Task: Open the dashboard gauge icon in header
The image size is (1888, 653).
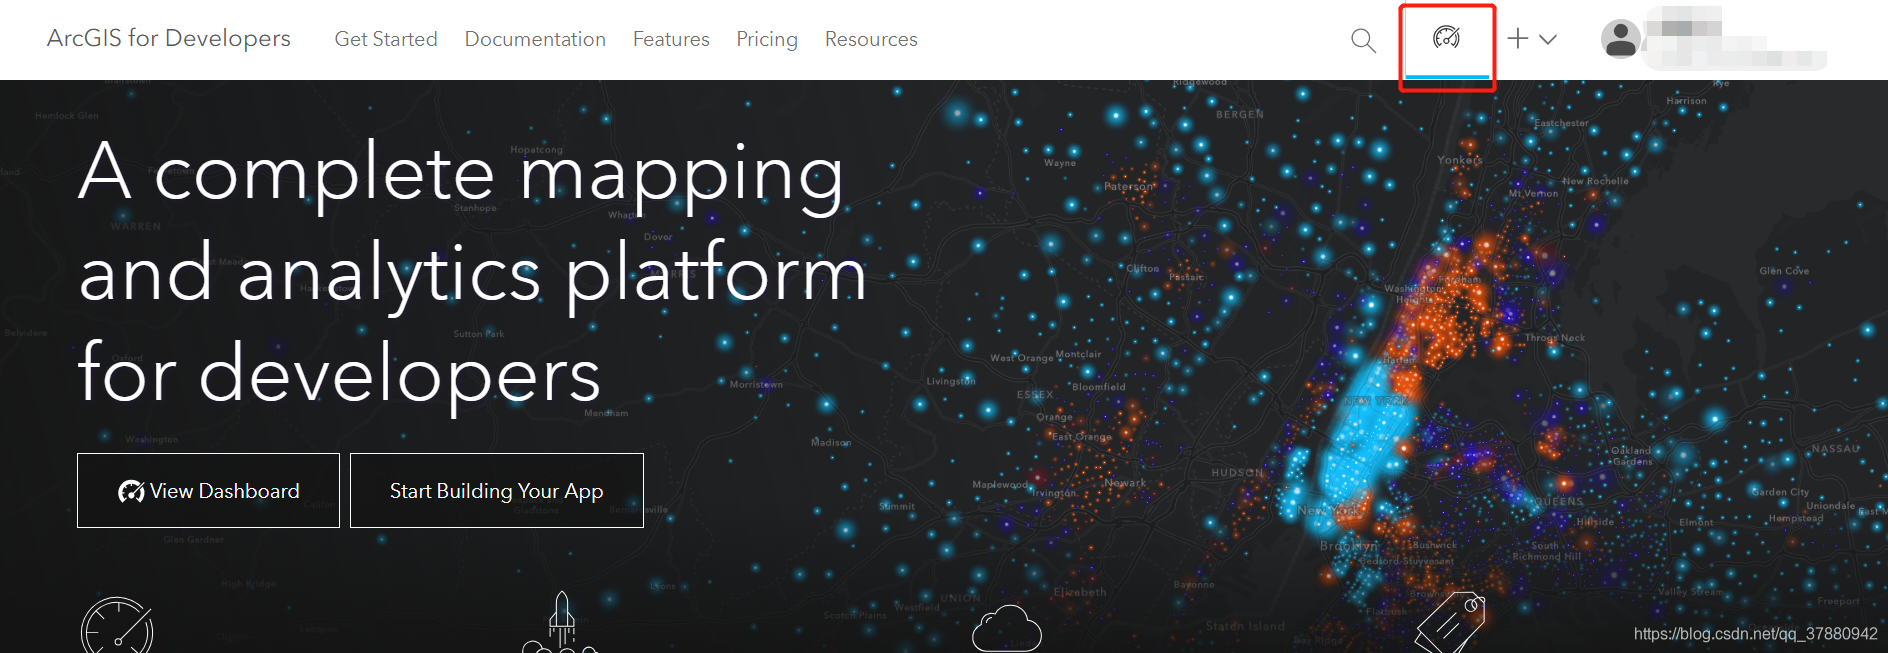Action: point(1446,38)
